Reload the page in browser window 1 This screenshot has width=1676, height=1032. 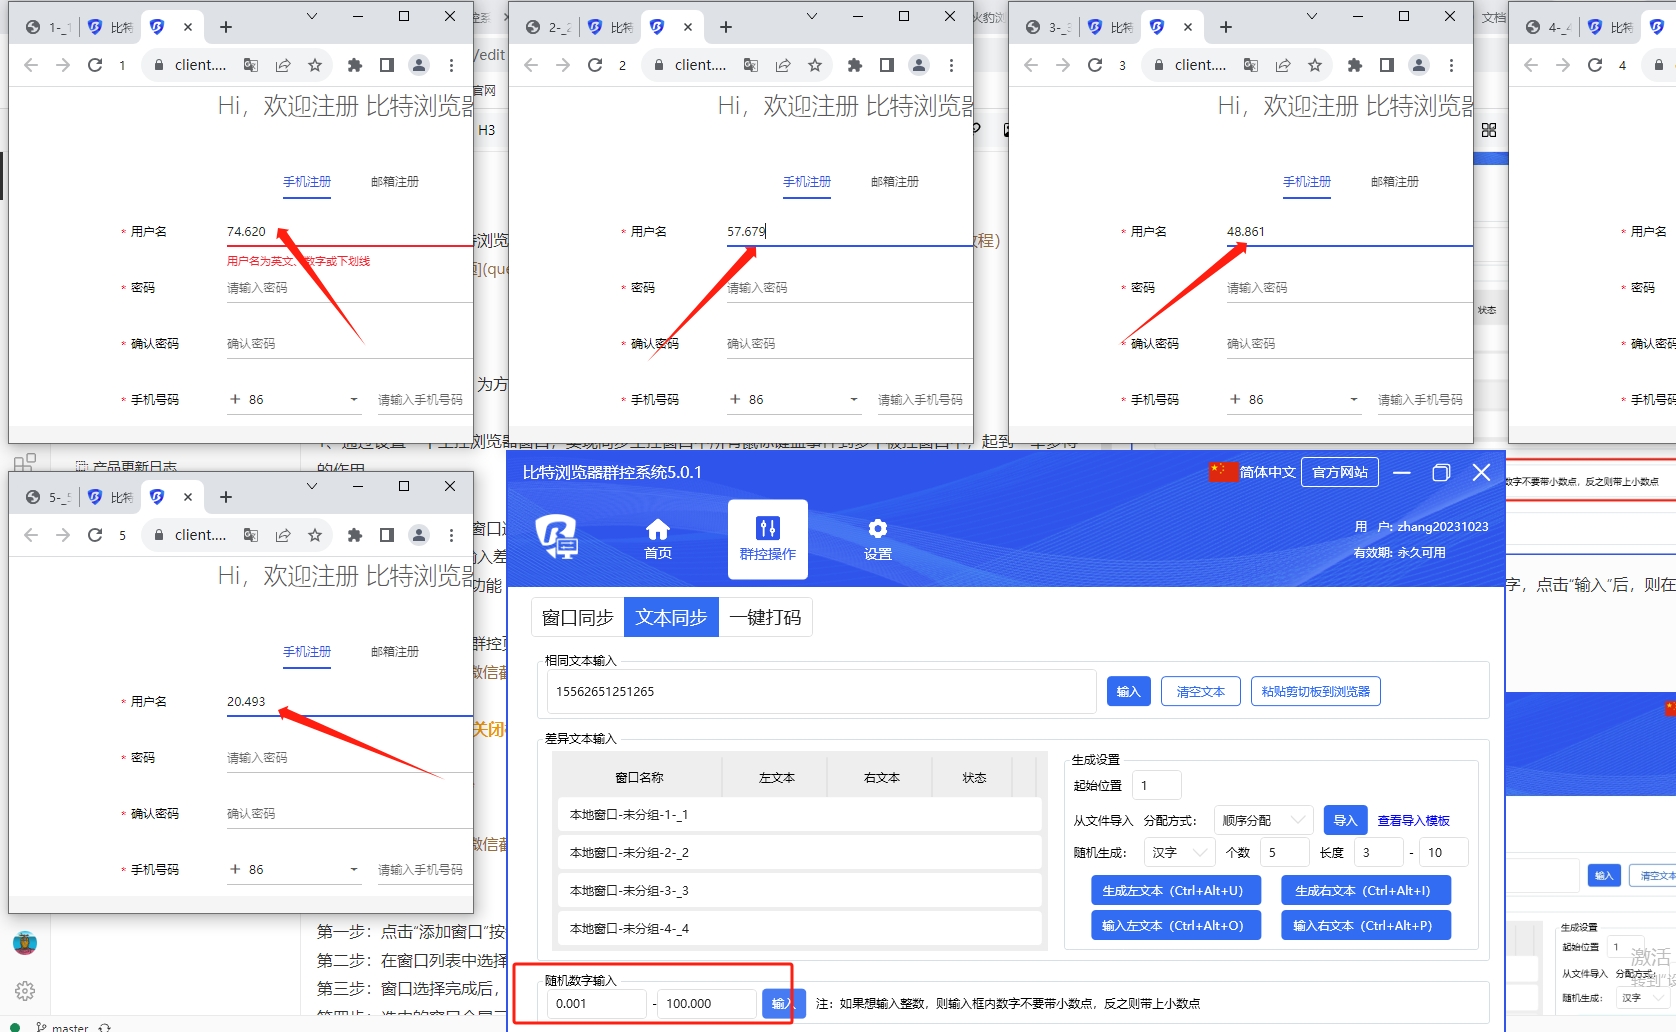click(95, 65)
